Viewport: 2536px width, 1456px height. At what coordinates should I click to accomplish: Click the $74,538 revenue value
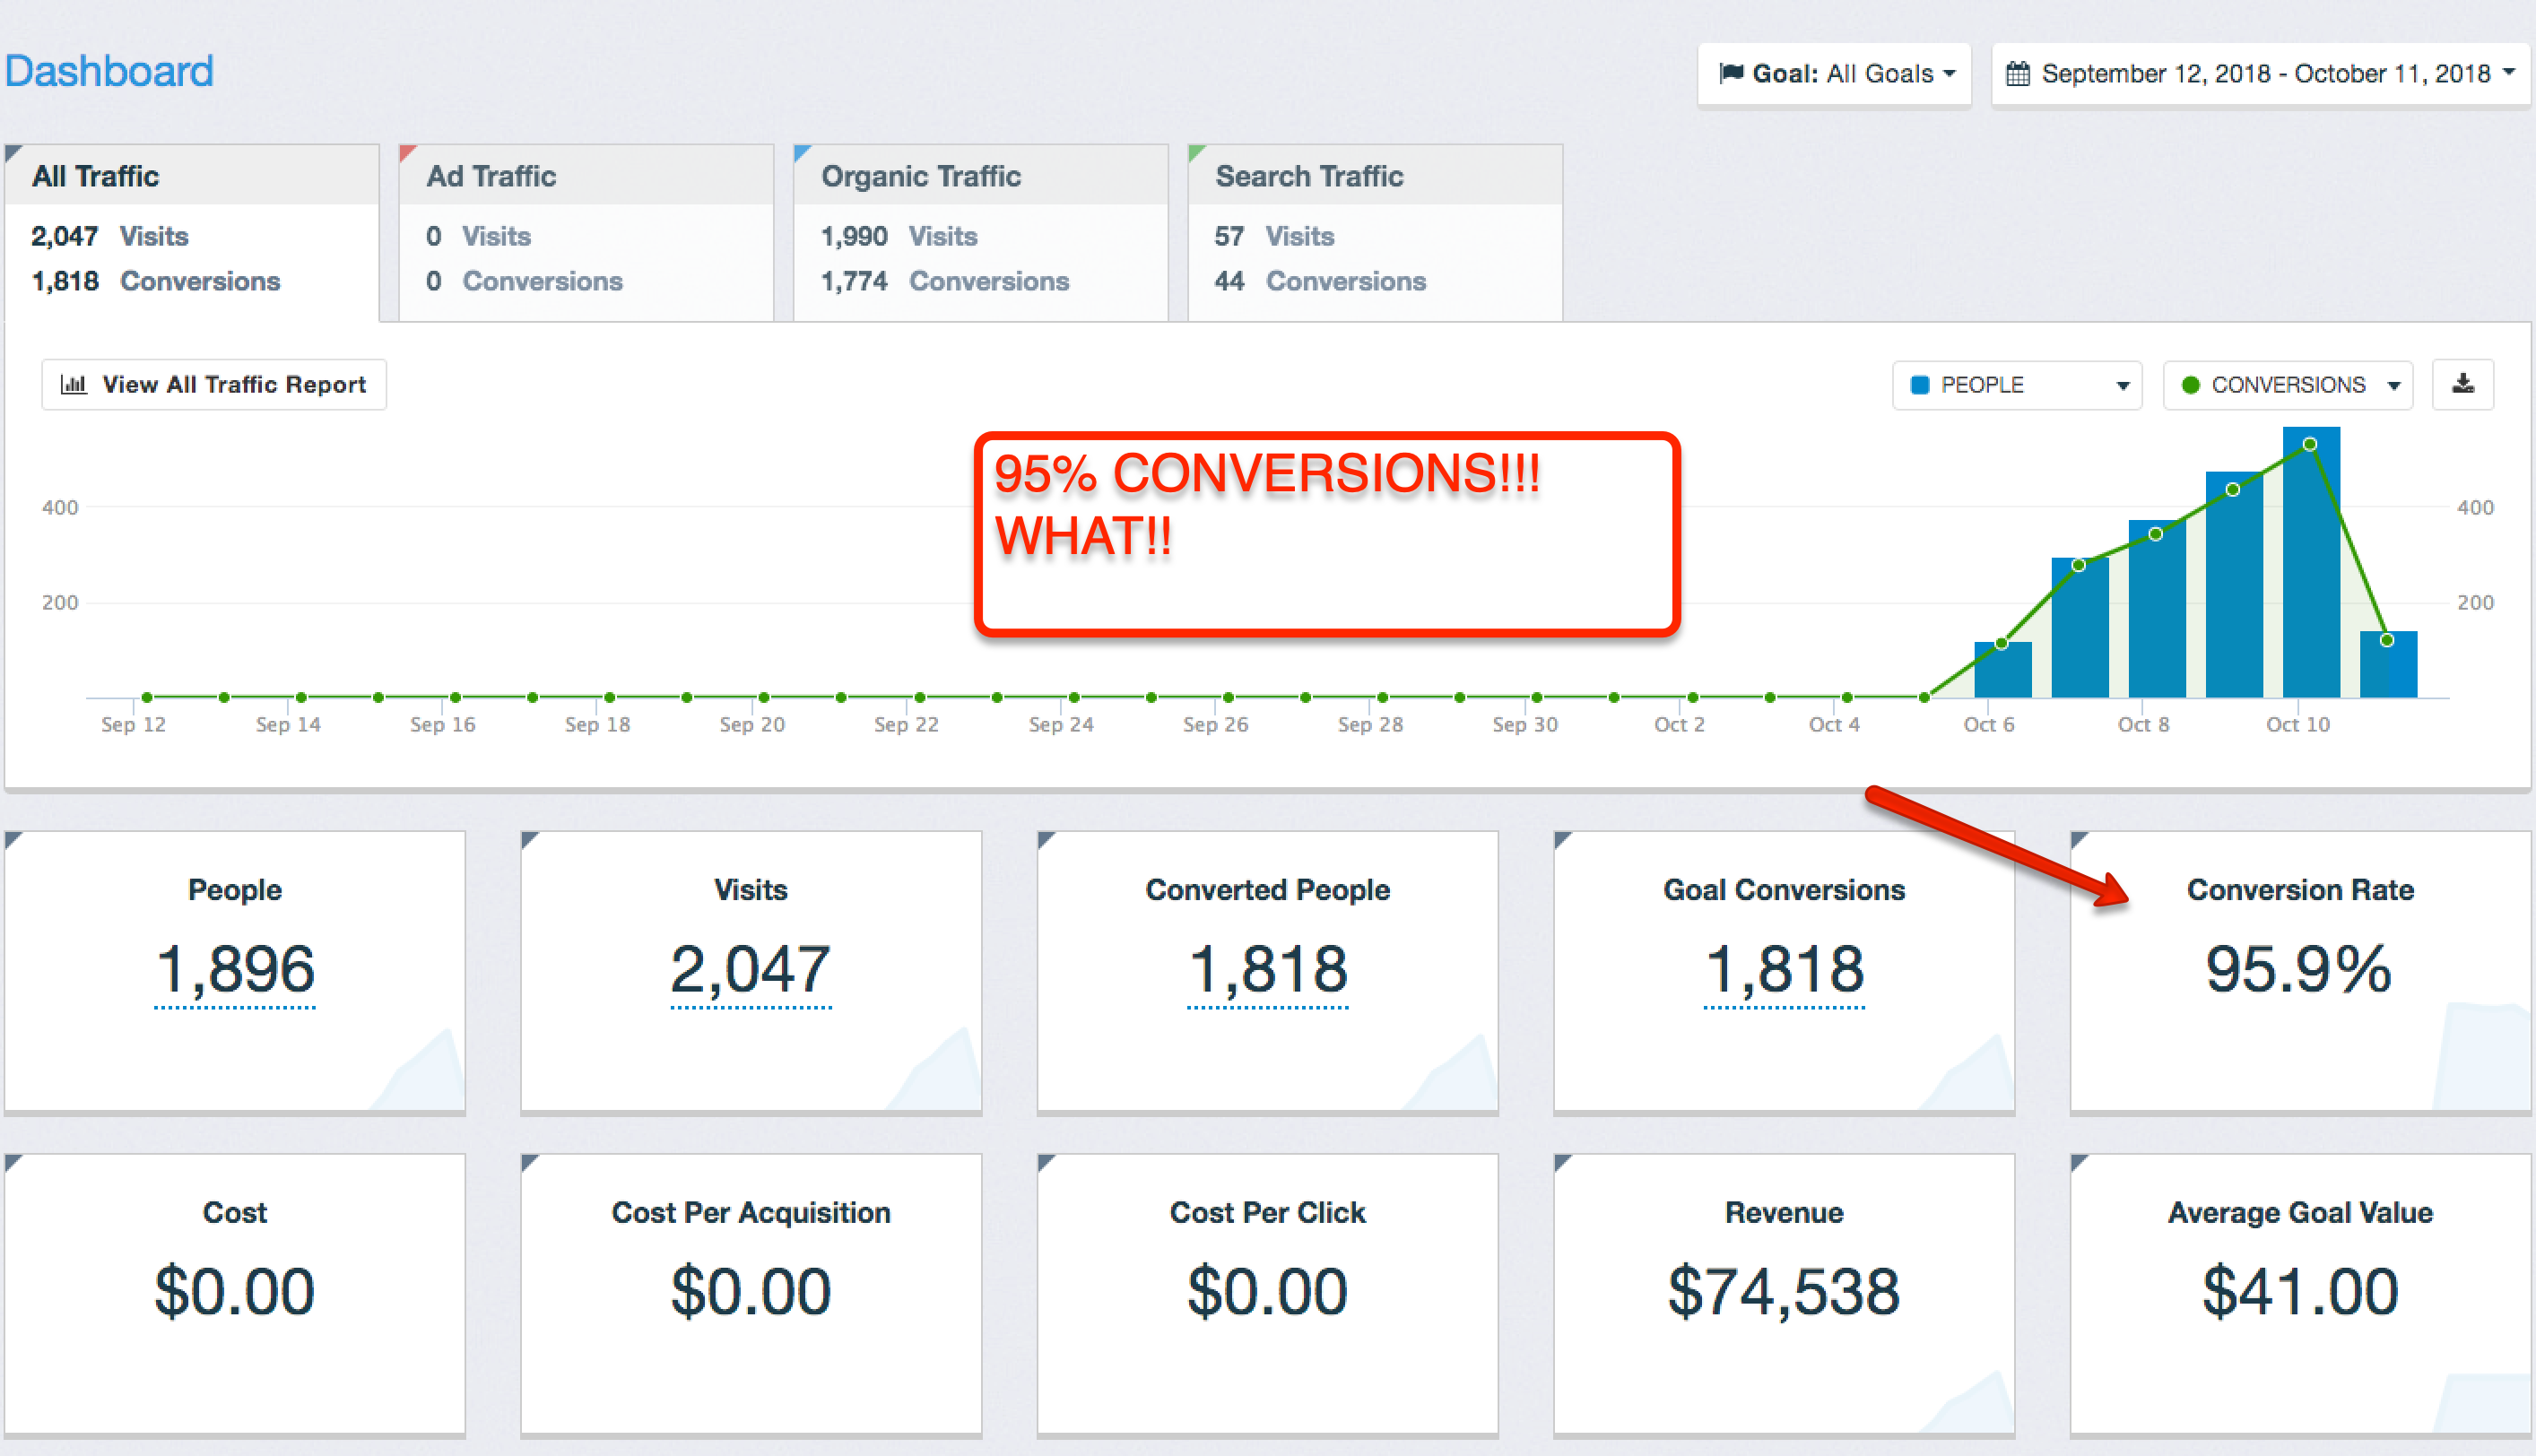(x=1784, y=1291)
